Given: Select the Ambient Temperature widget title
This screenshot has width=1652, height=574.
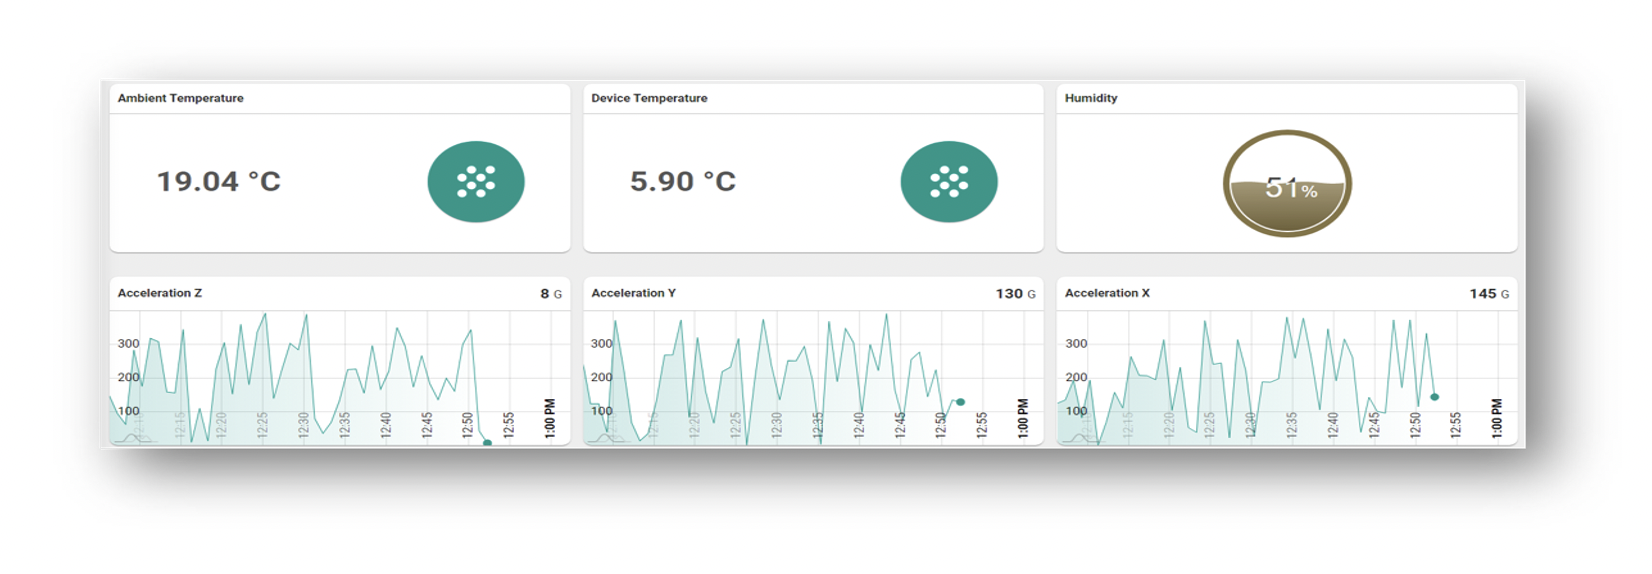Looking at the screenshot, I should click(181, 98).
